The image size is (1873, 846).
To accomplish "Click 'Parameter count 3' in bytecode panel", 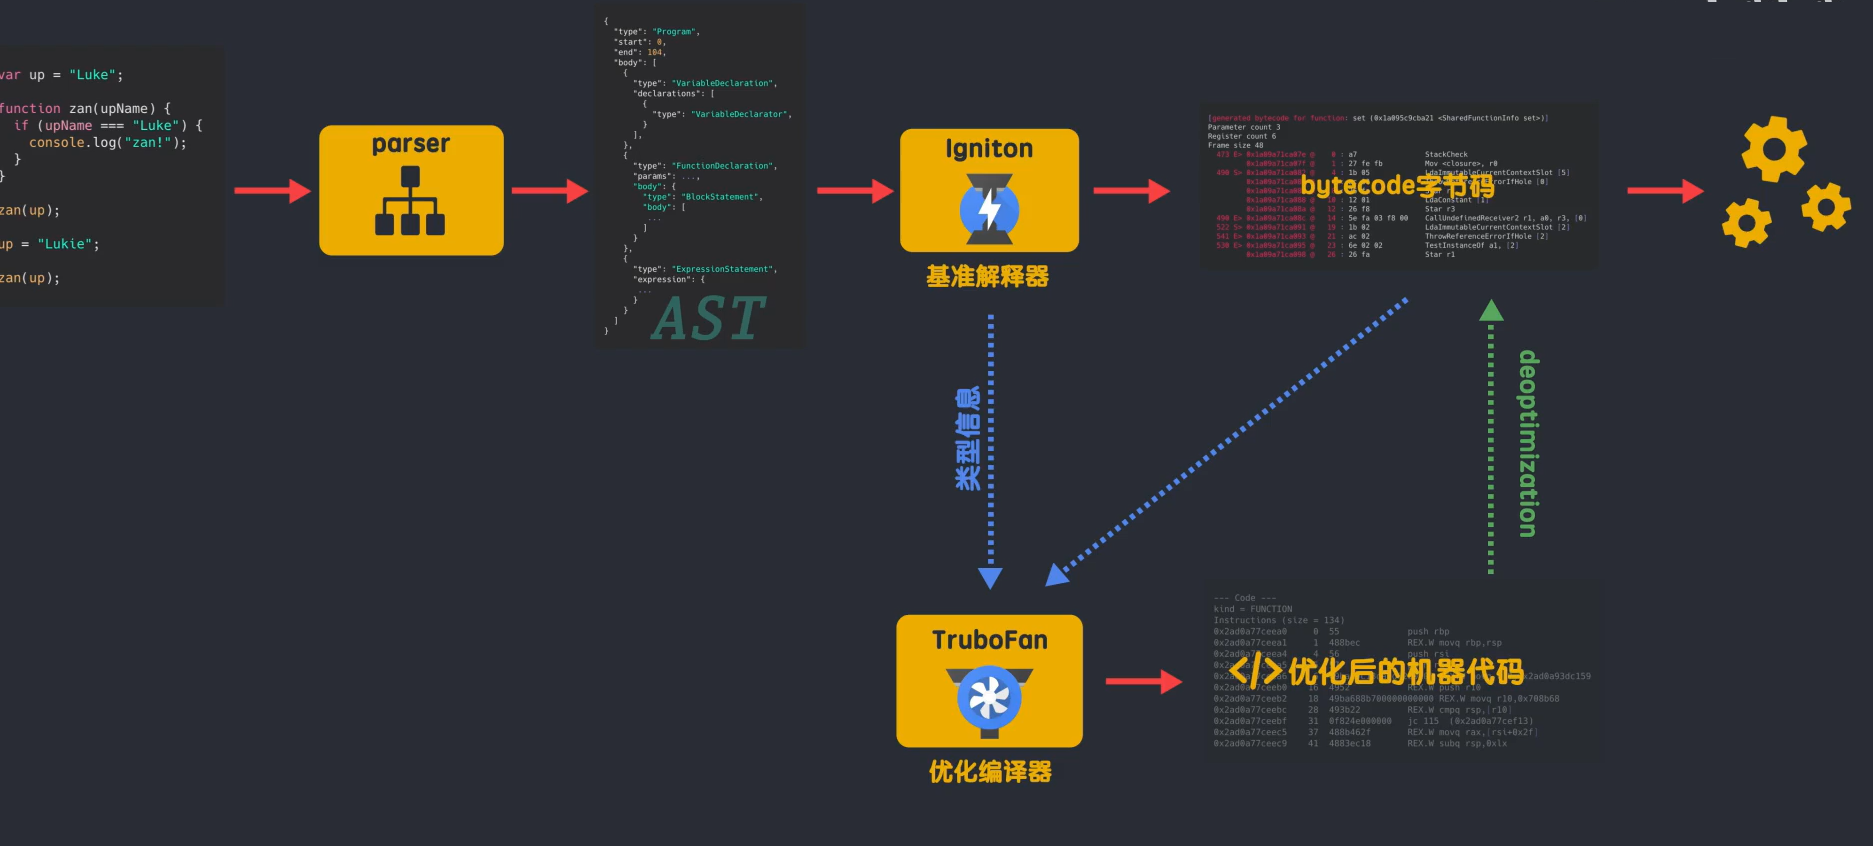I will coord(1244,127).
